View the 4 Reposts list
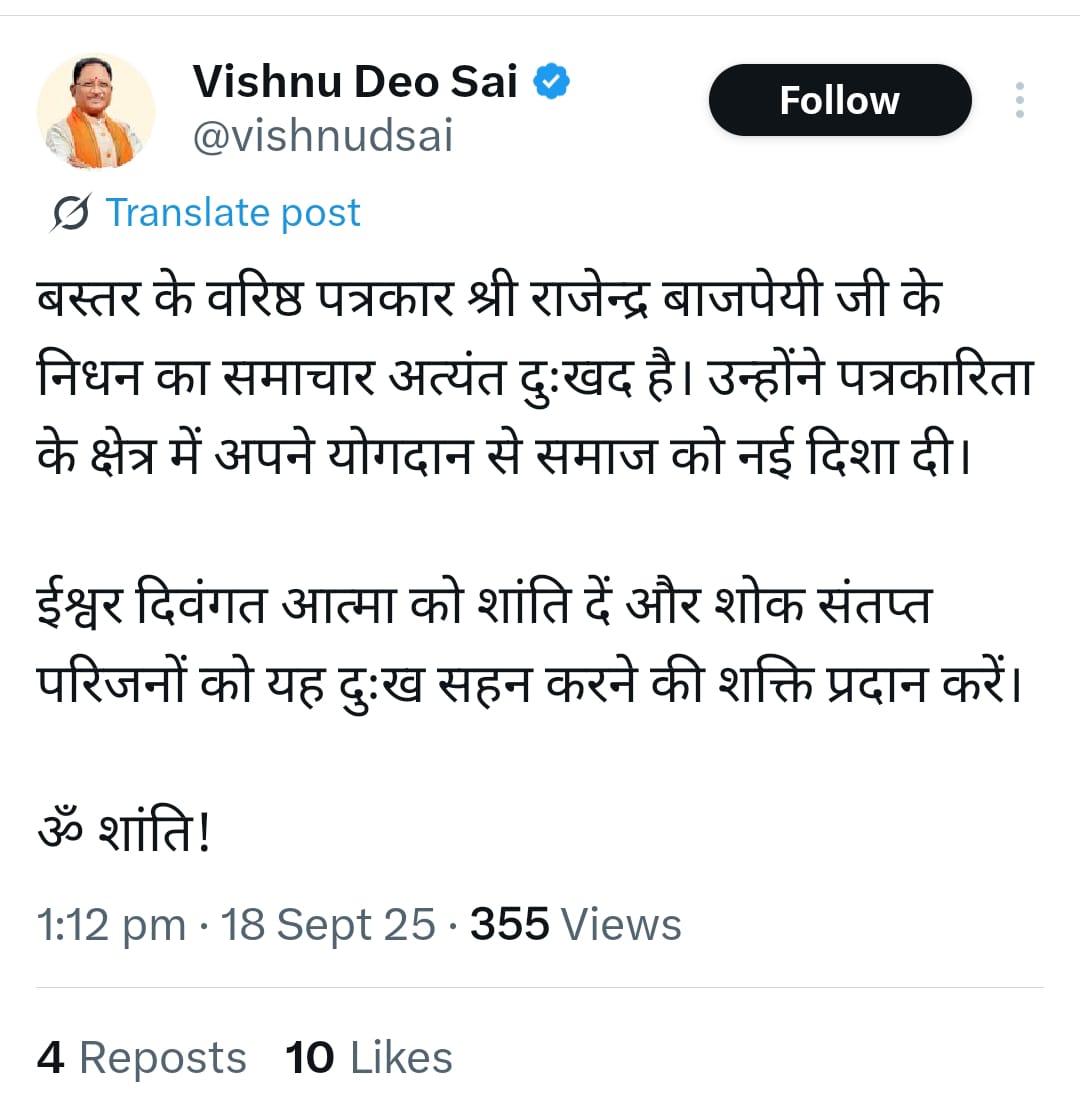1080x1109 pixels. (141, 1058)
